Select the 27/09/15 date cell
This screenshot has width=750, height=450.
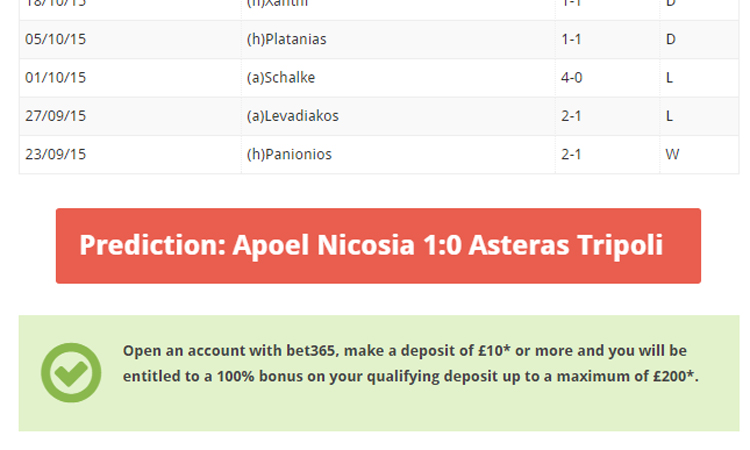click(130, 116)
